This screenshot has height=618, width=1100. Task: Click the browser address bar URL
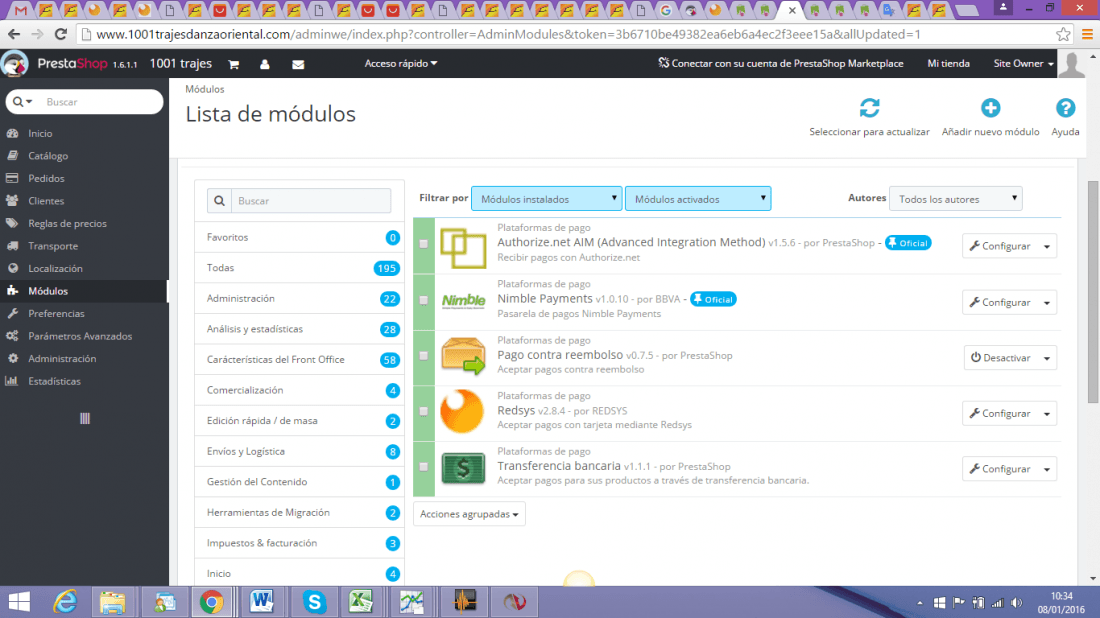coord(509,34)
